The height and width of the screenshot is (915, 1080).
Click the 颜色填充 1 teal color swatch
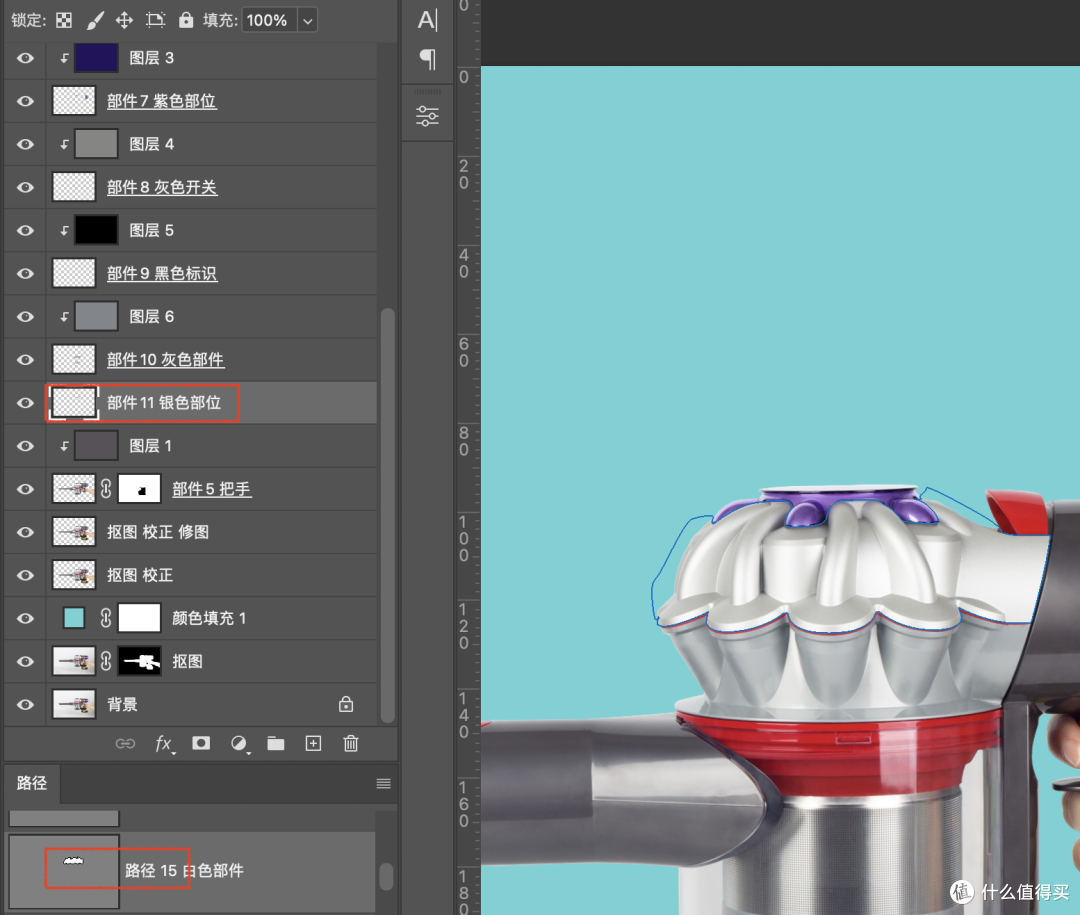pos(74,618)
